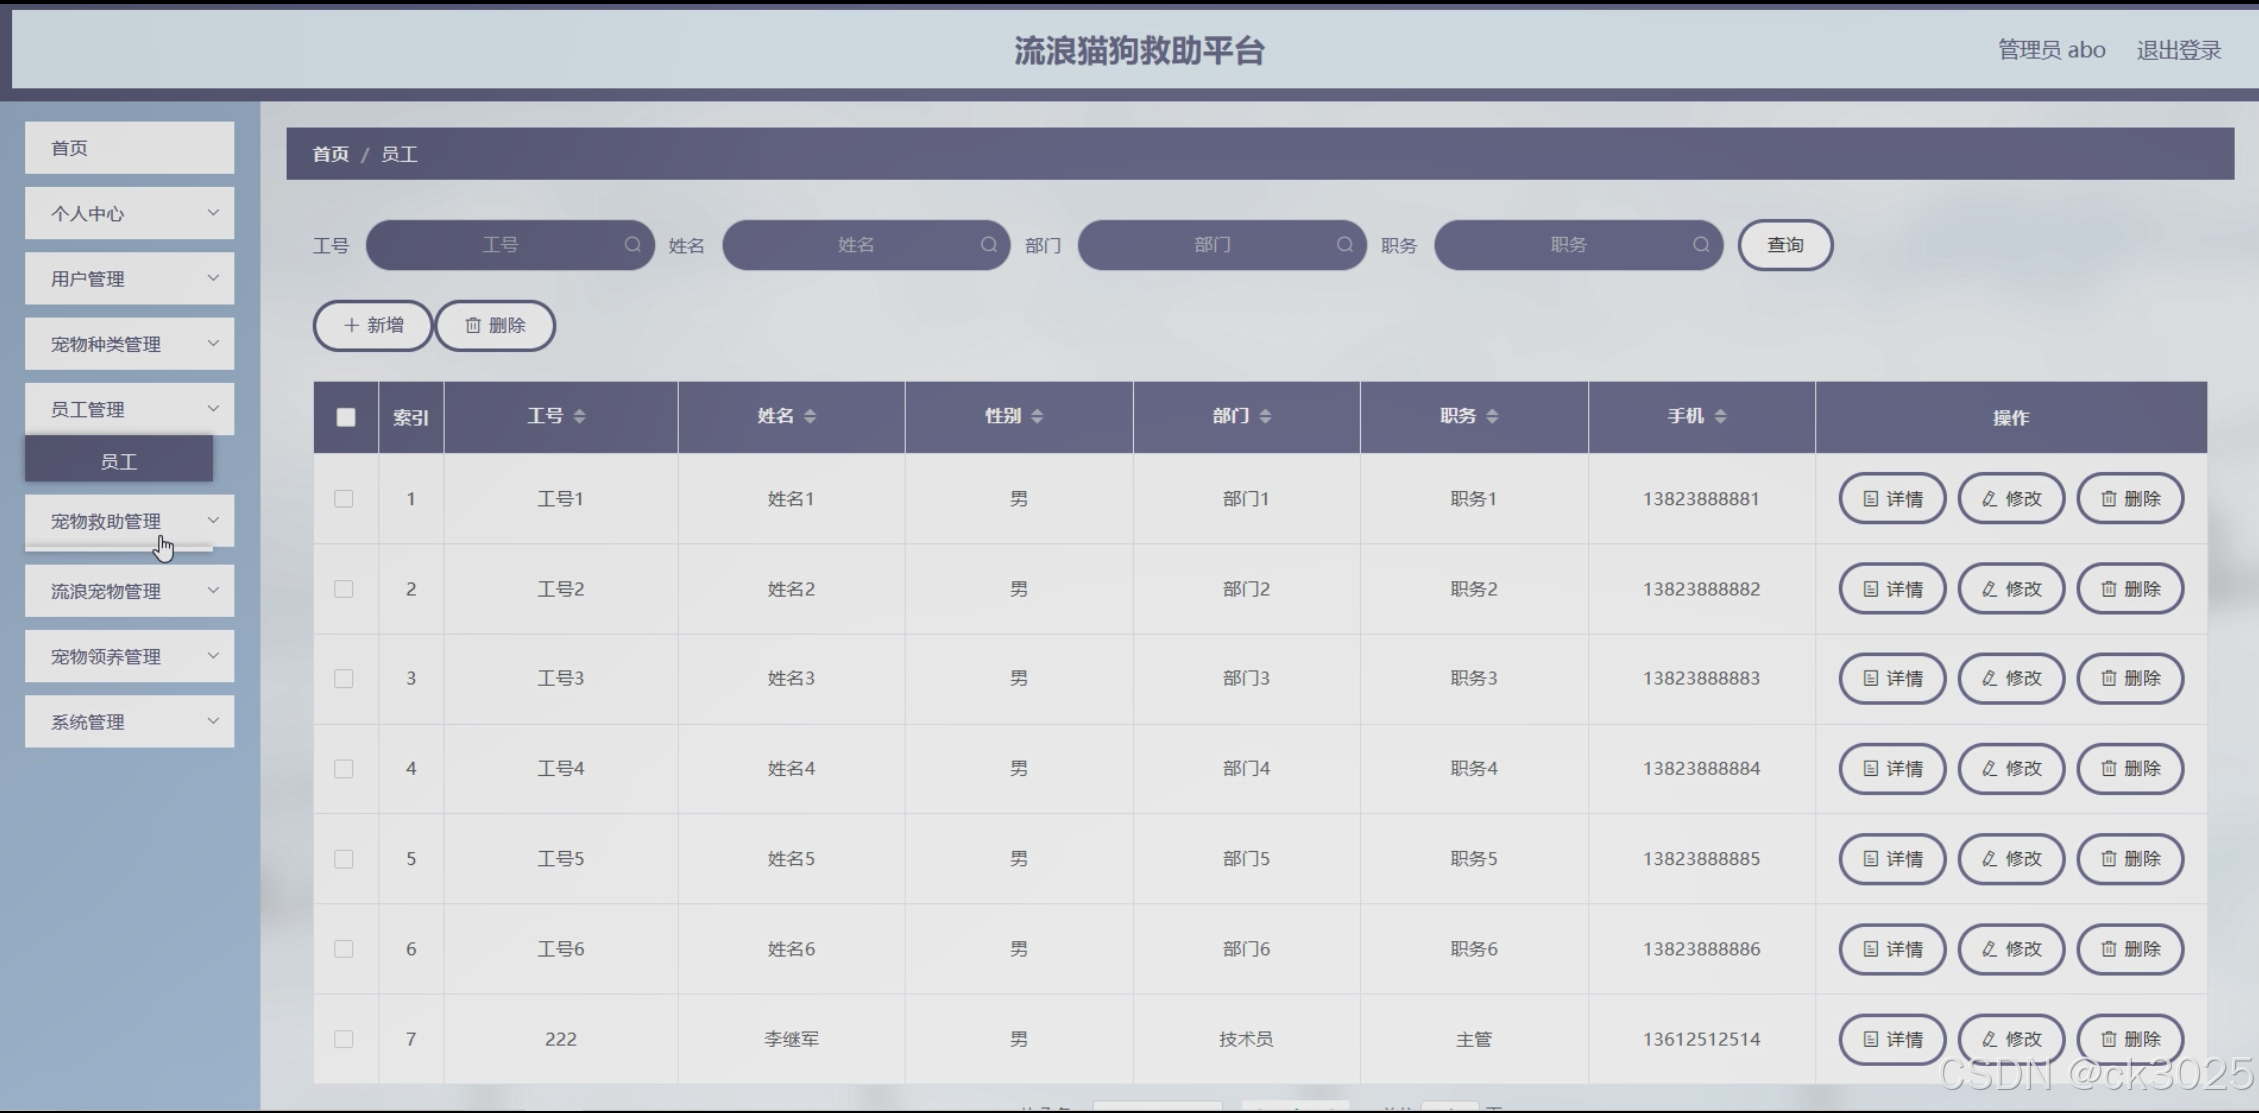Select checkbox for 李继军 row
Screen dimensions: 2259x1113
point(344,1039)
